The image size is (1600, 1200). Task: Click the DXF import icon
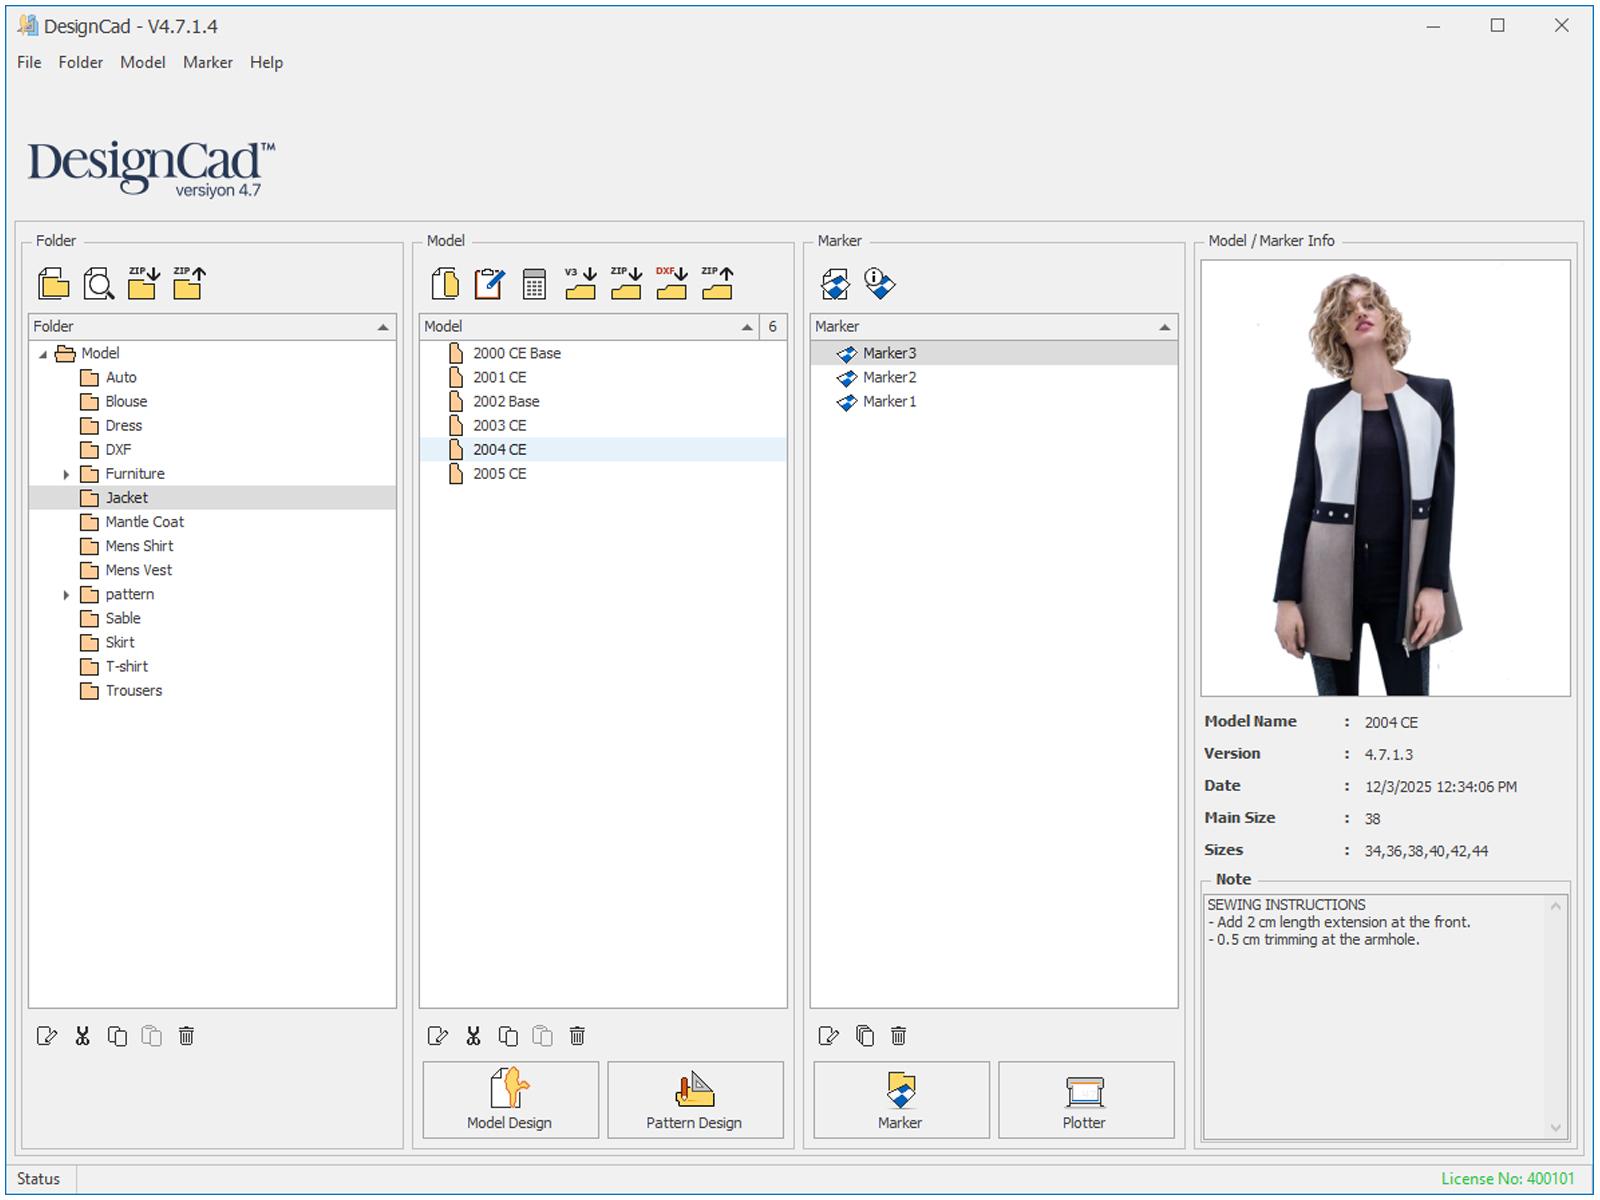[x=671, y=284]
